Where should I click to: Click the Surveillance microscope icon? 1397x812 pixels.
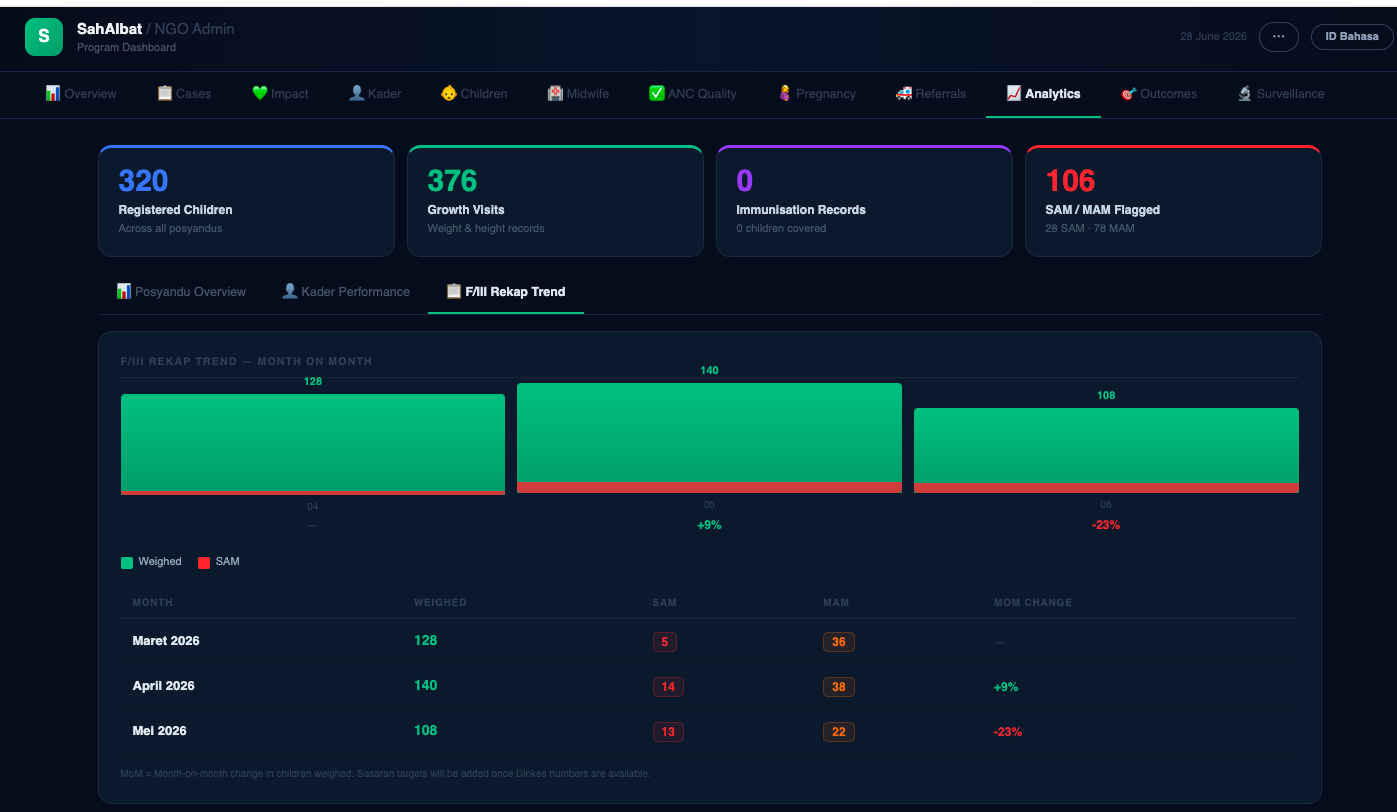[1245, 93]
